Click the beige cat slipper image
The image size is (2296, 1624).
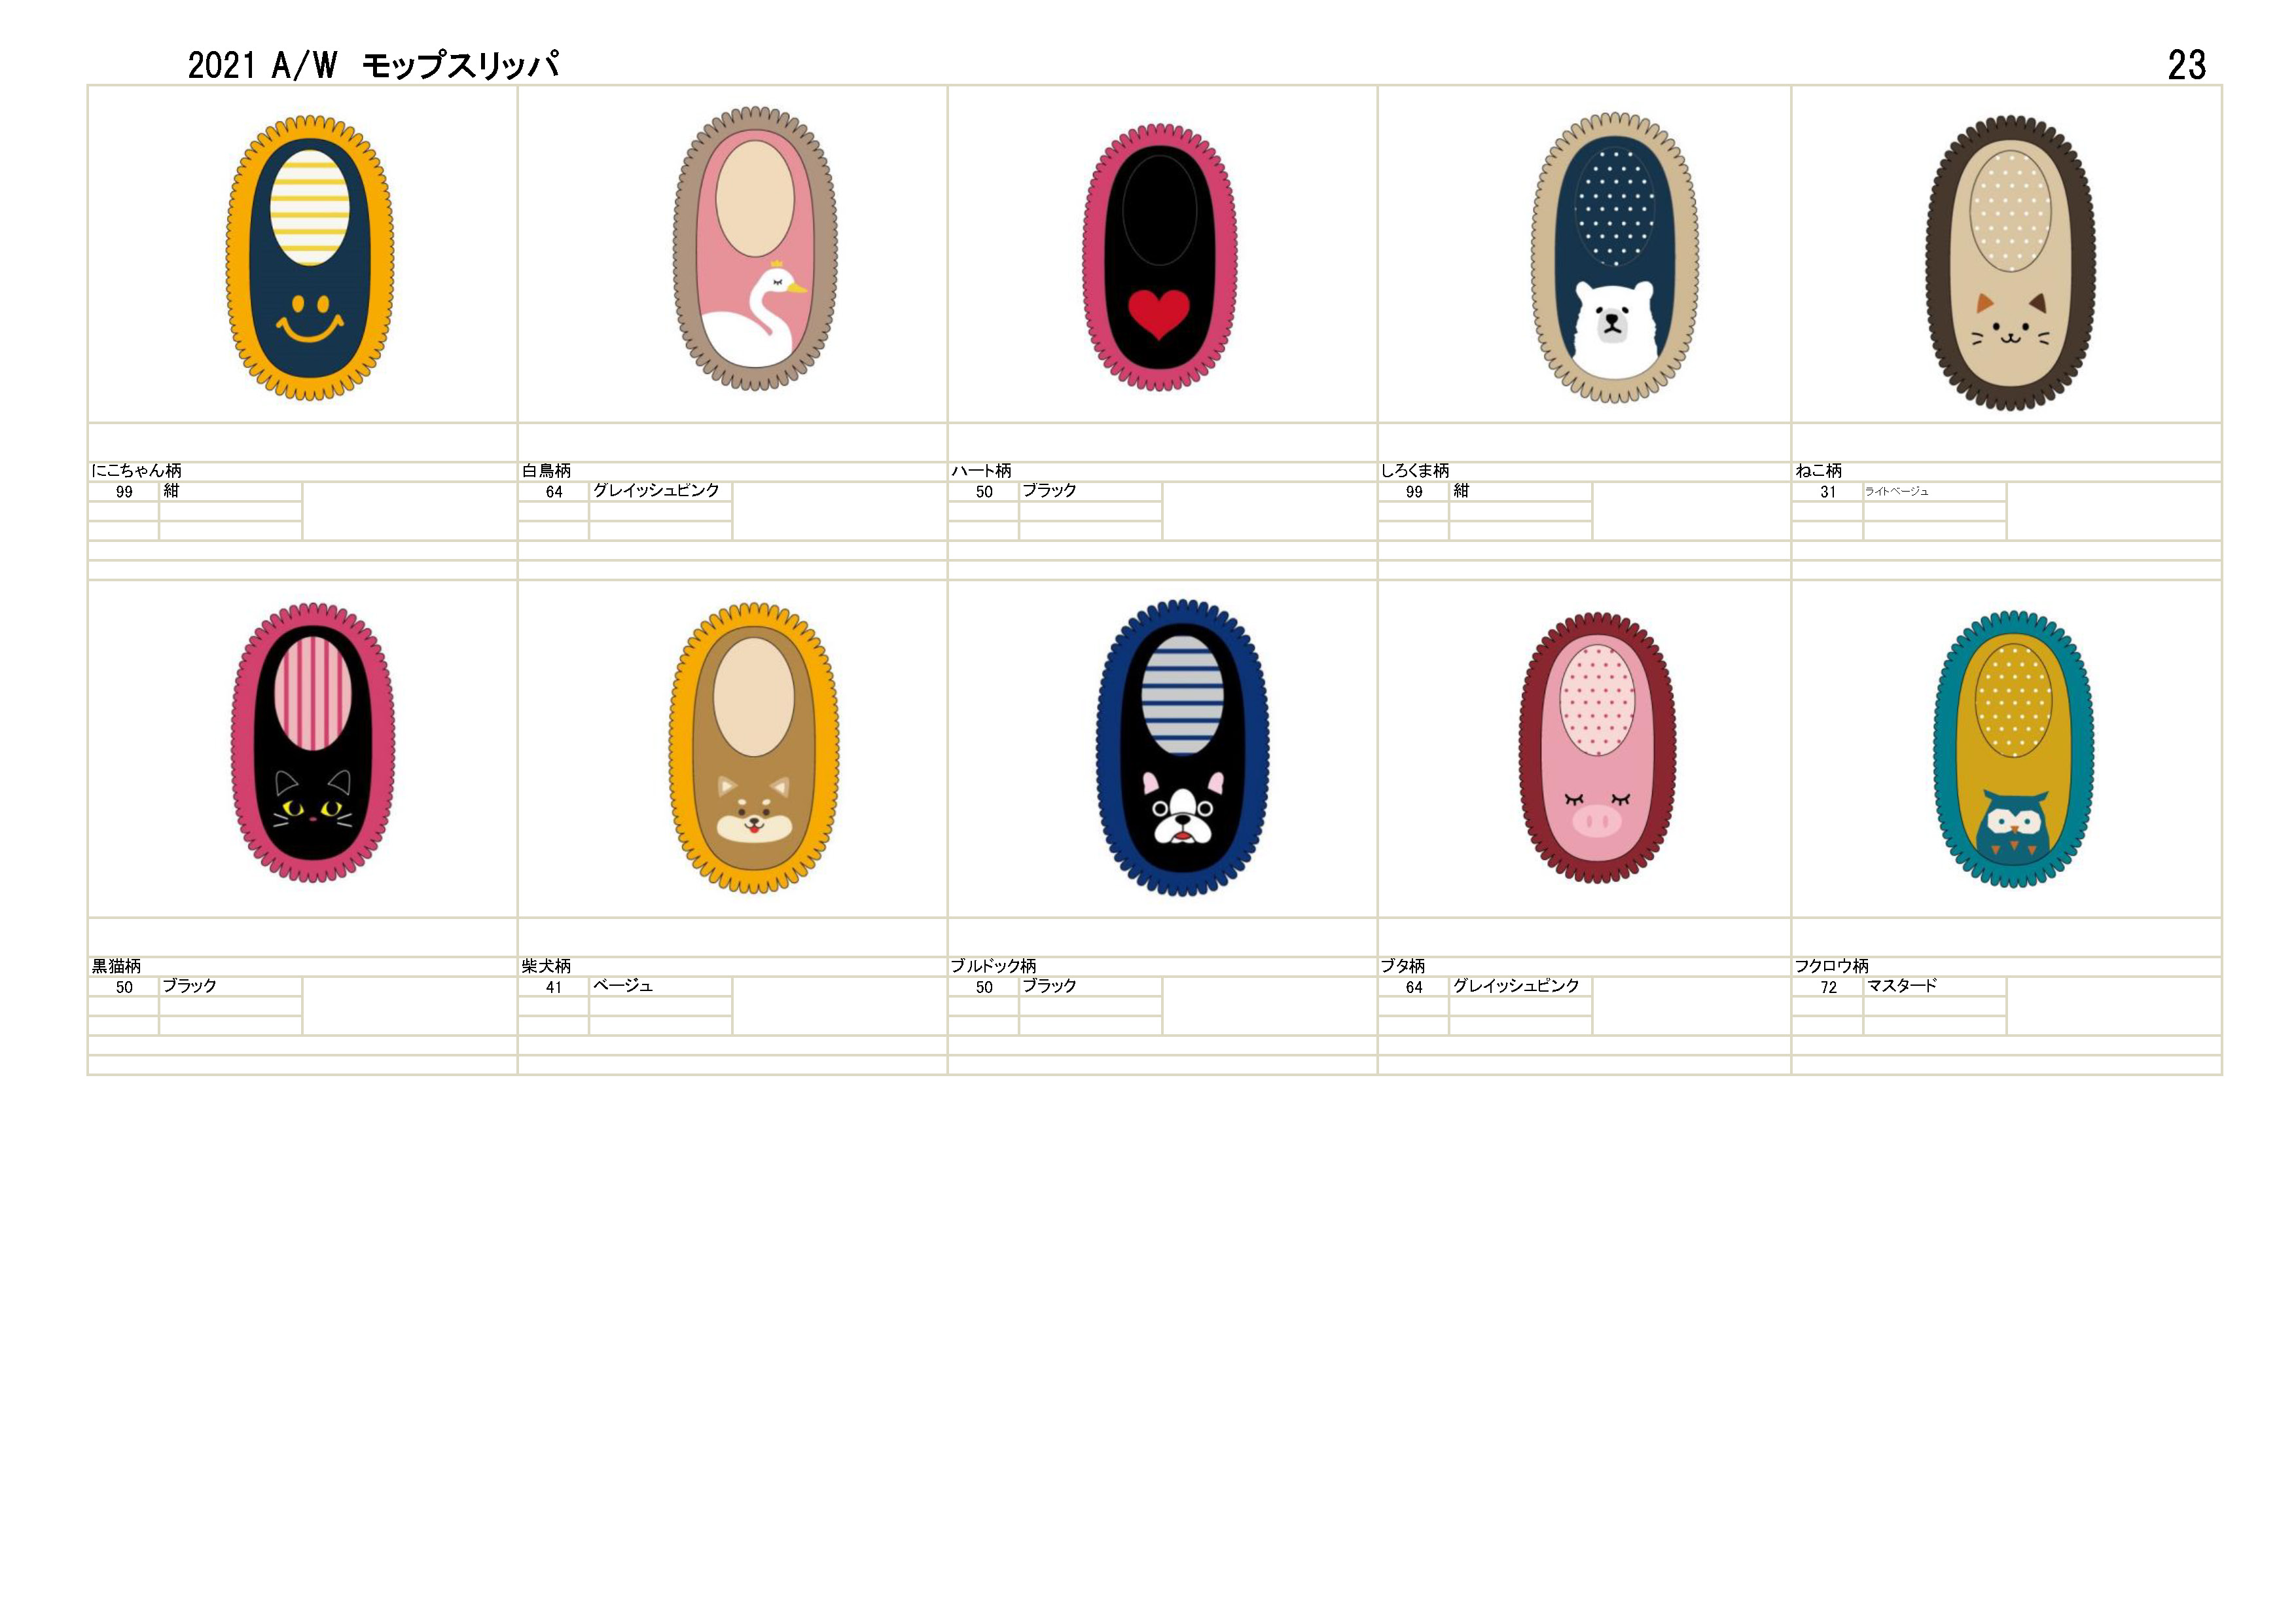(x=2010, y=263)
